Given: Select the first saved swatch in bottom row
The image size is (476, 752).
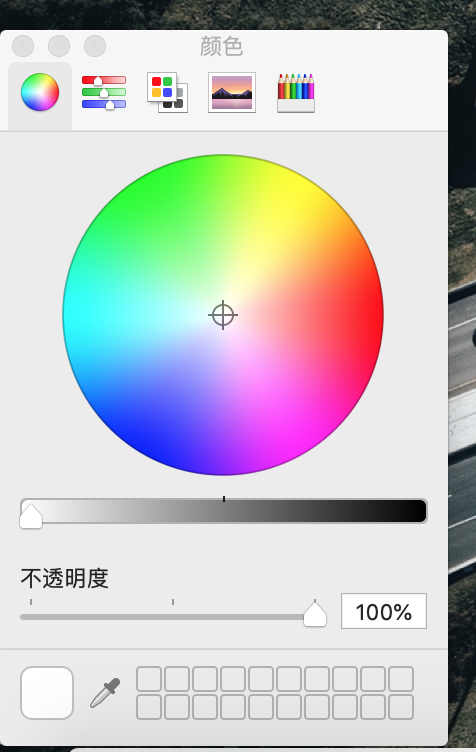Looking at the screenshot, I should tap(149, 707).
